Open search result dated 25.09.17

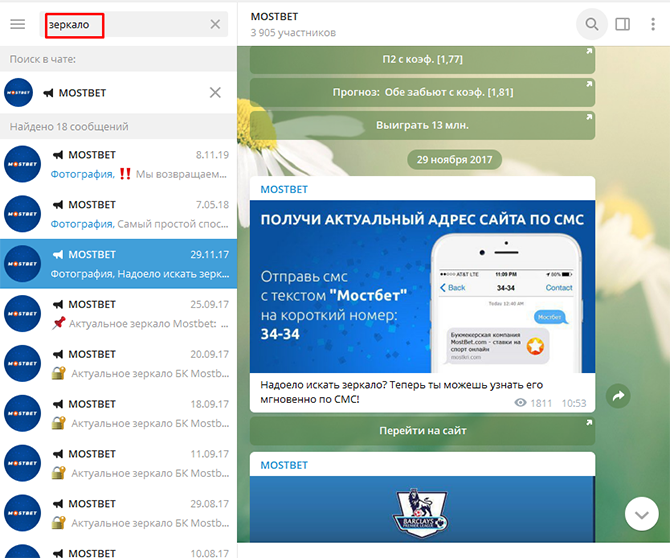coord(118,314)
